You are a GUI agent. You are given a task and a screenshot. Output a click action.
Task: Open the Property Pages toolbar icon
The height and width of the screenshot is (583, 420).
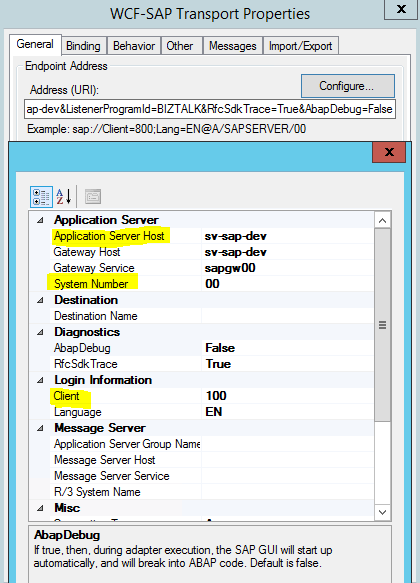click(x=93, y=197)
